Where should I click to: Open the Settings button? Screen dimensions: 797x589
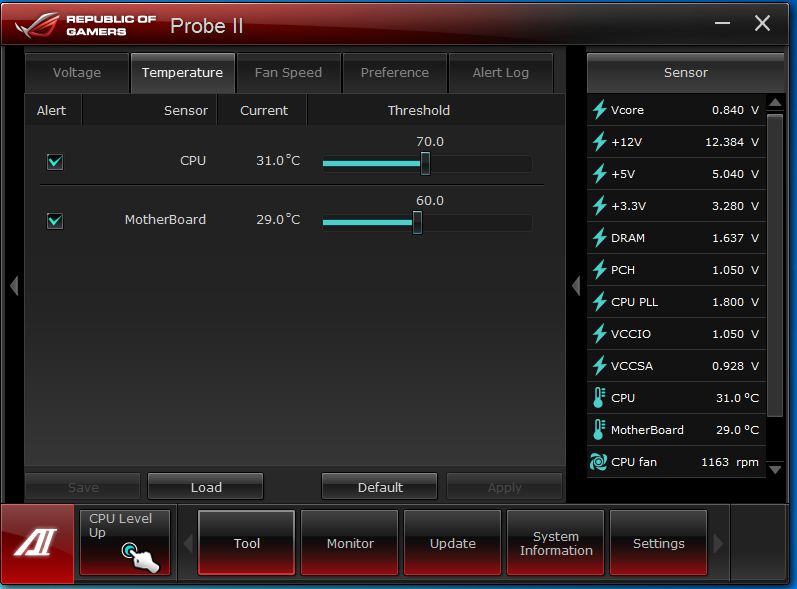(x=658, y=543)
